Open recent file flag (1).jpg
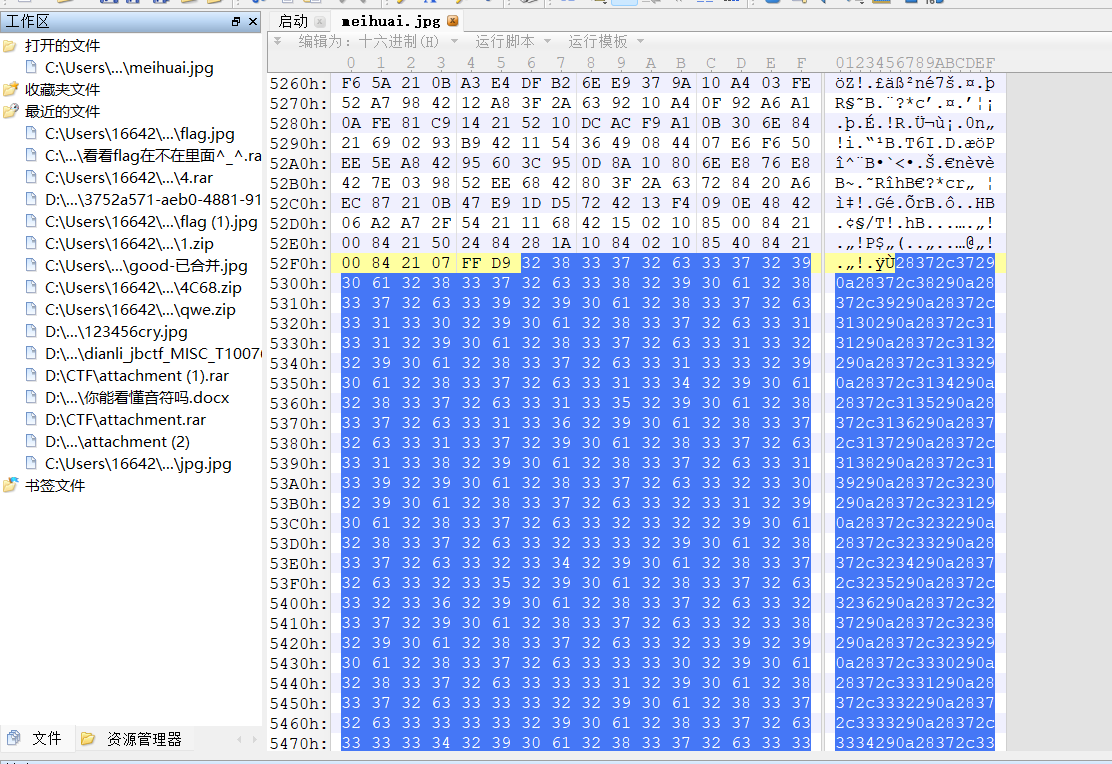Screen dimensions: 1112x764 click(151, 222)
